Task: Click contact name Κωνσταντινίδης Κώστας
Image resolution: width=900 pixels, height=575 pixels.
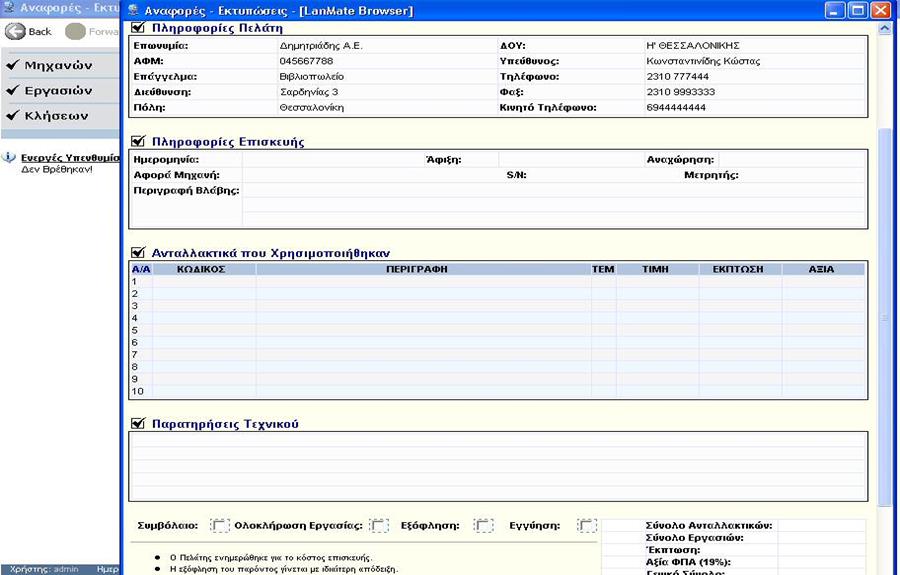Action: point(703,61)
